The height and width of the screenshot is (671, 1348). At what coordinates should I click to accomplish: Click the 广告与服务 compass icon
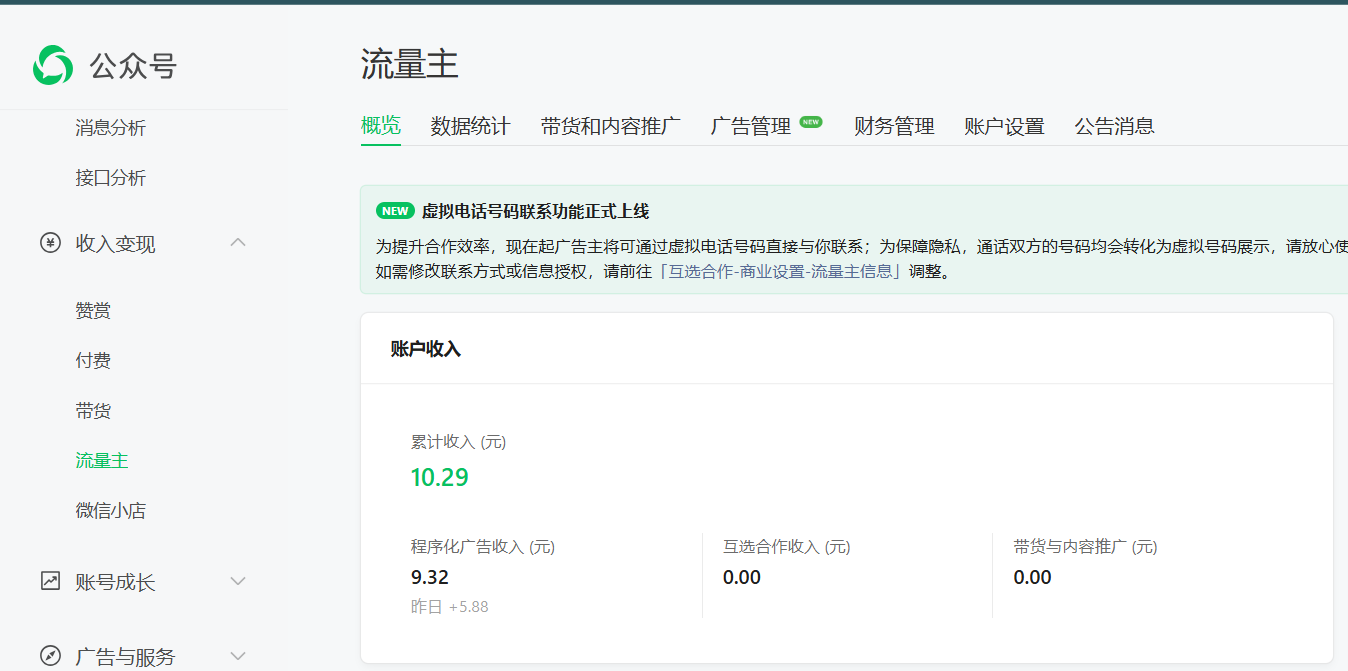point(50,656)
